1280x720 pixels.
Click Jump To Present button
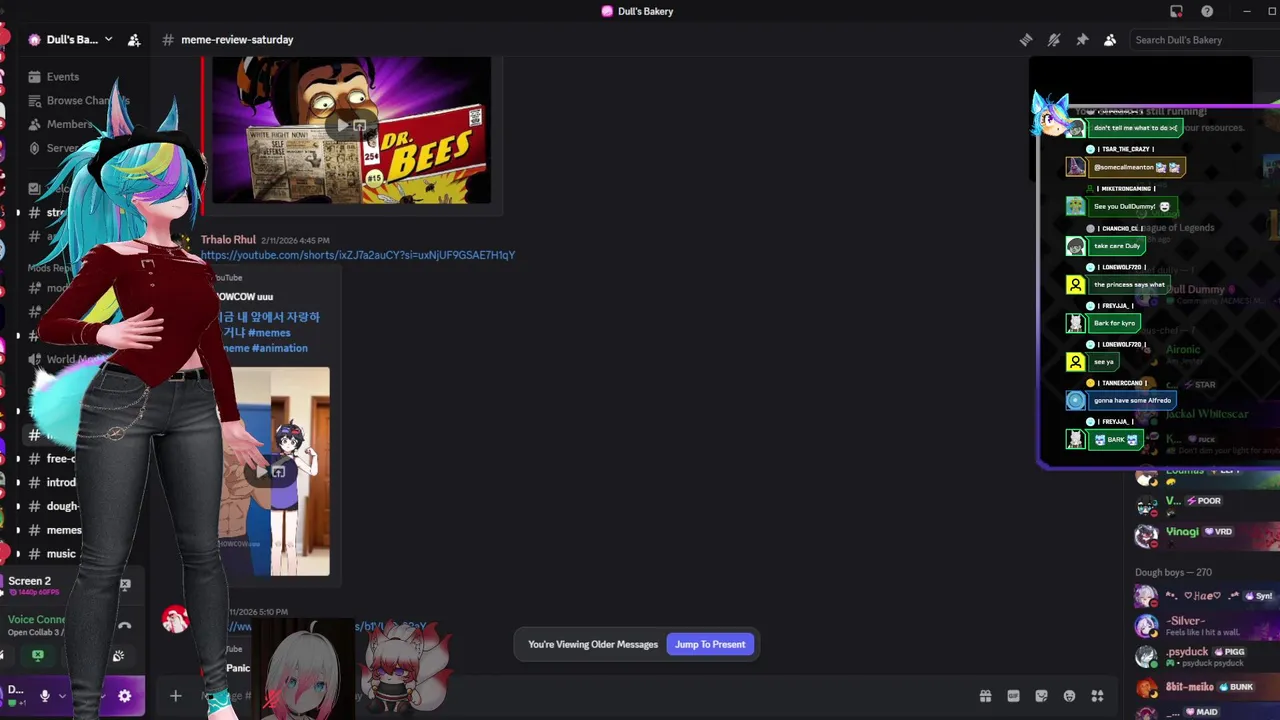[x=710, y=644]
